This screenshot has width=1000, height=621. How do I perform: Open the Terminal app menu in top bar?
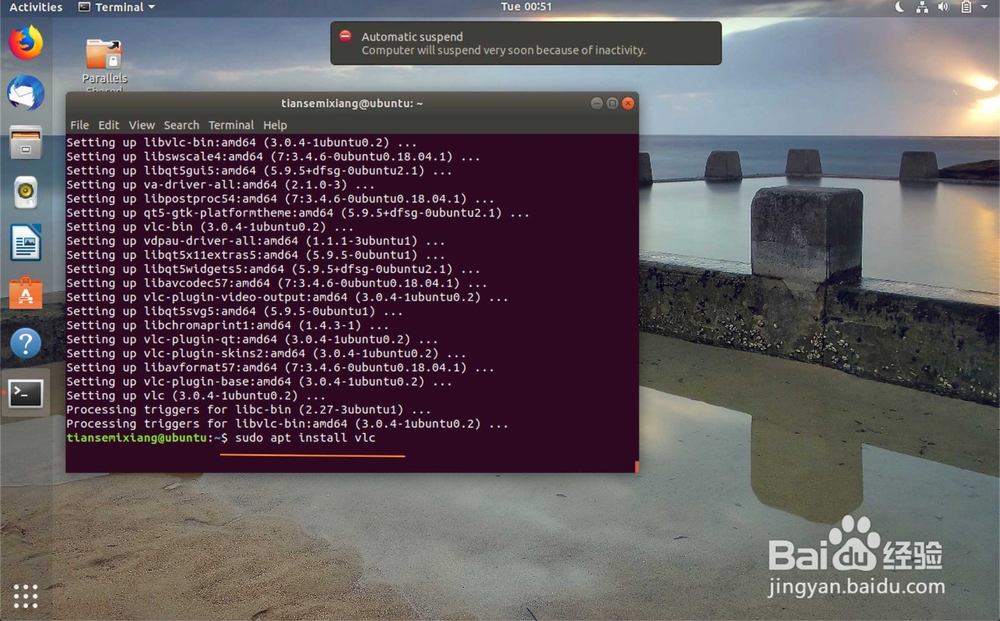117,7
